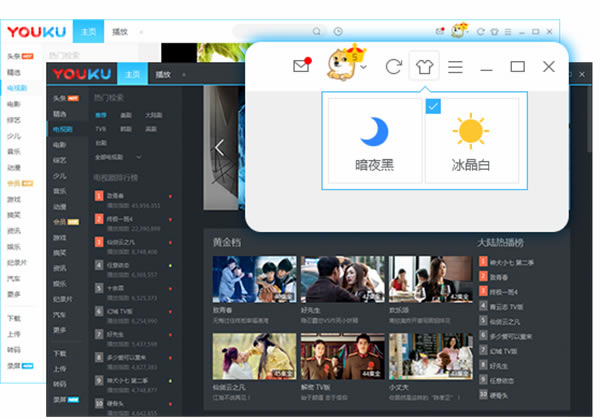
Task: Click the search magnifier icon in top bar
Action: [317, 32]
